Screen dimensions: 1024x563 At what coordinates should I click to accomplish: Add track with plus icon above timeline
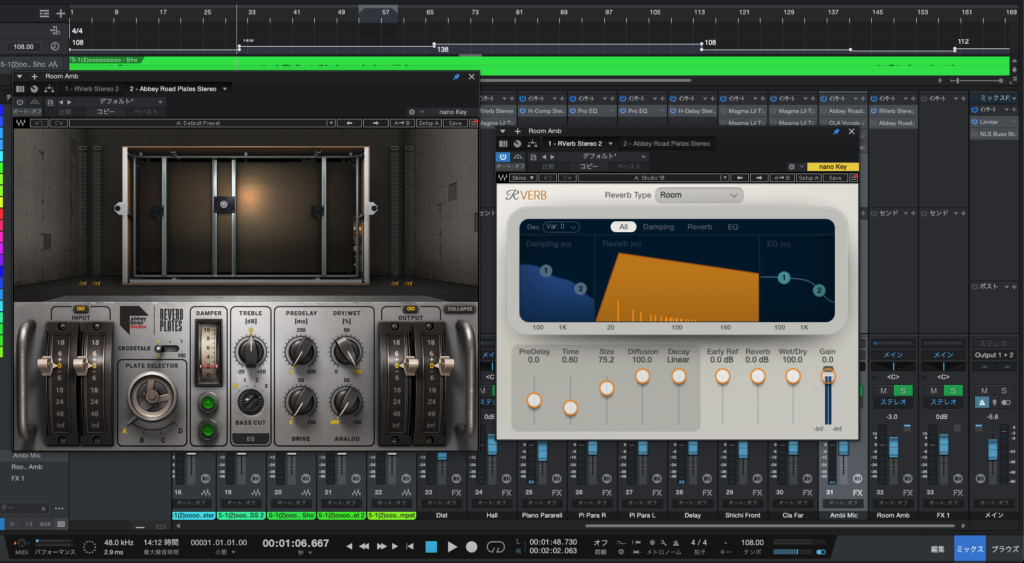click(x=60, y=13)
